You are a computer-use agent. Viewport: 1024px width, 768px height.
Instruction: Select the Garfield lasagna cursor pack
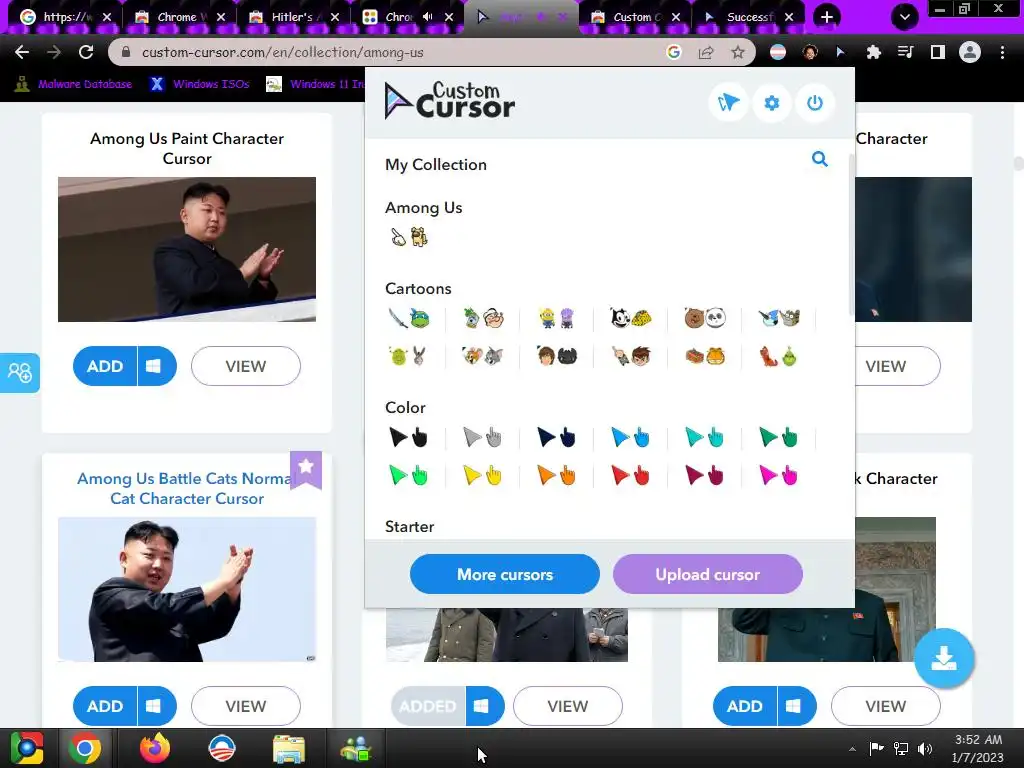(705, 357)
